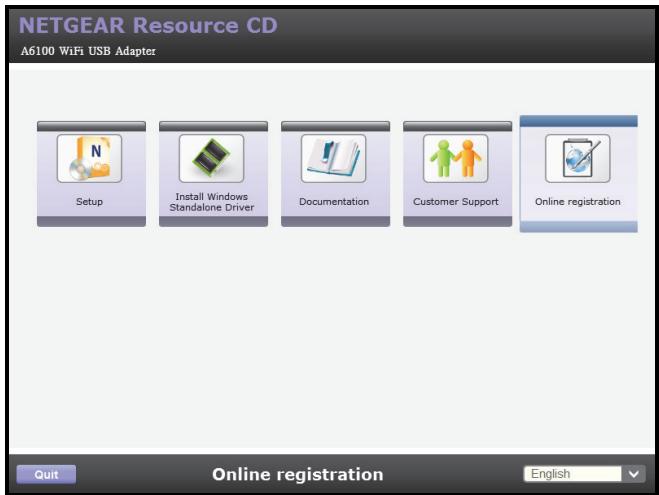Viewport: 659px width, 495px height.
Task: Click the Setup label
Action: (90, 202)
